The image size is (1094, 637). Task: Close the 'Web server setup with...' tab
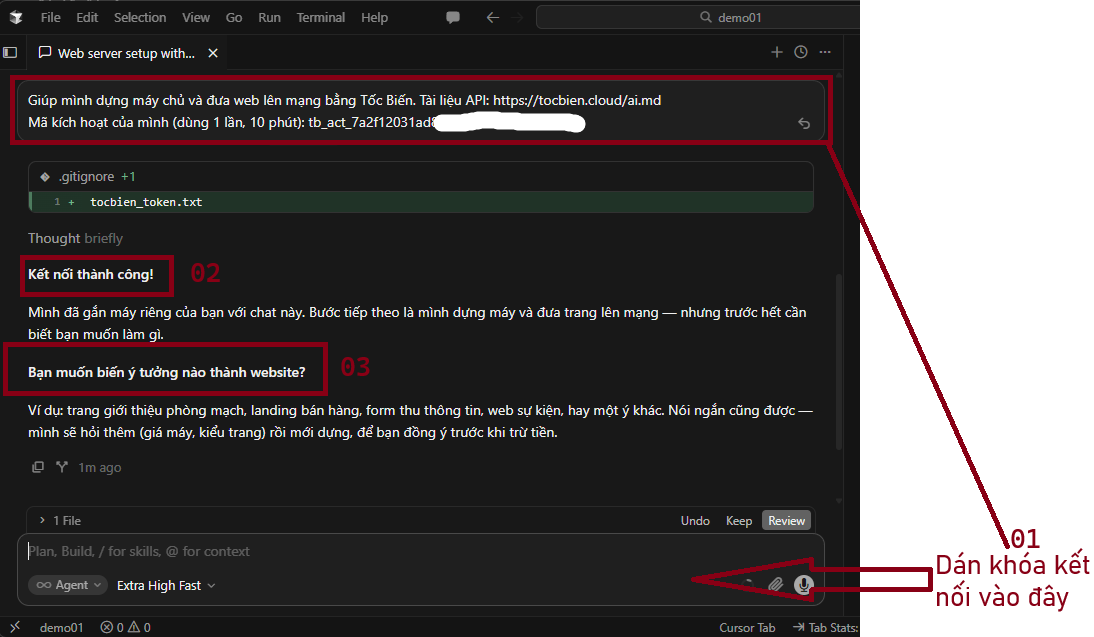coord(213,53)
